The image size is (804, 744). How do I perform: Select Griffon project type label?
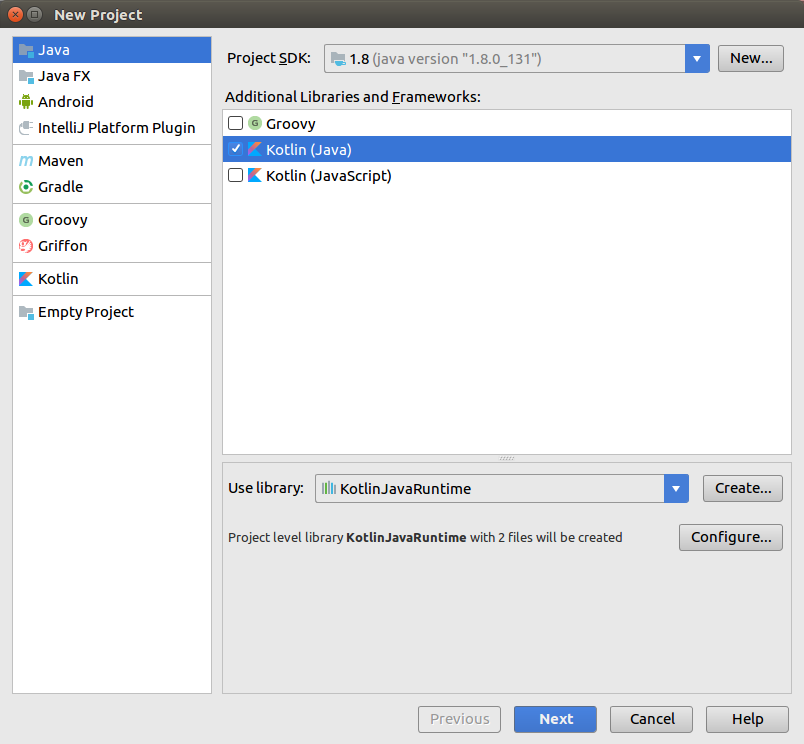pos(63,246)
